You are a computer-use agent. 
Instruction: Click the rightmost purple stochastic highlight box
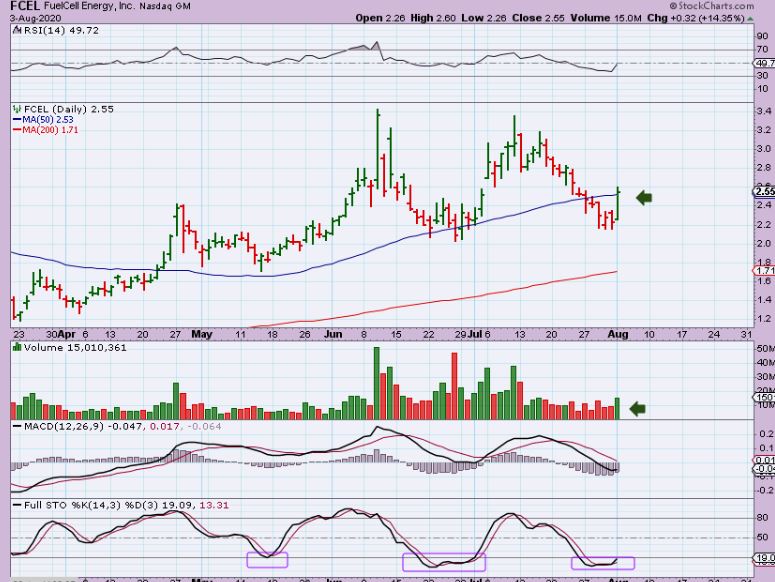coord(603,563)
